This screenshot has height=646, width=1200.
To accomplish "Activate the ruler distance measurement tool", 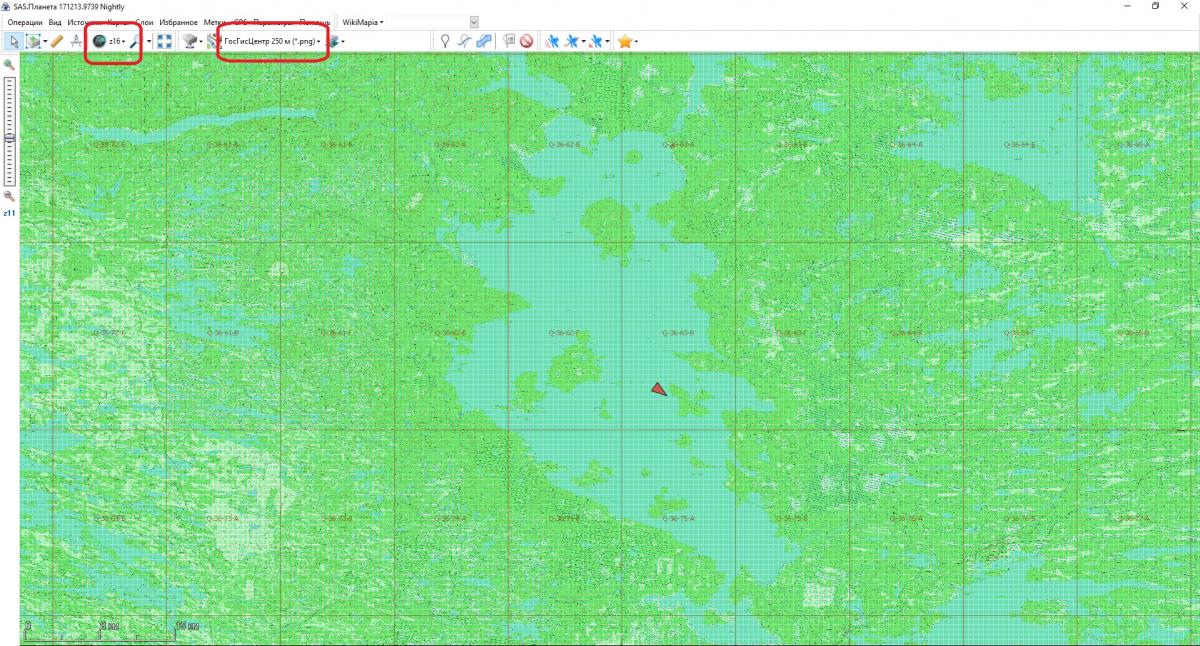I will click(x=56, y=41).
